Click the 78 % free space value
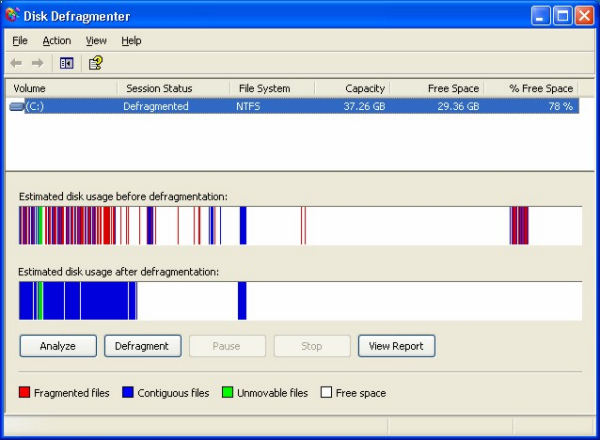 coord(561,106)
